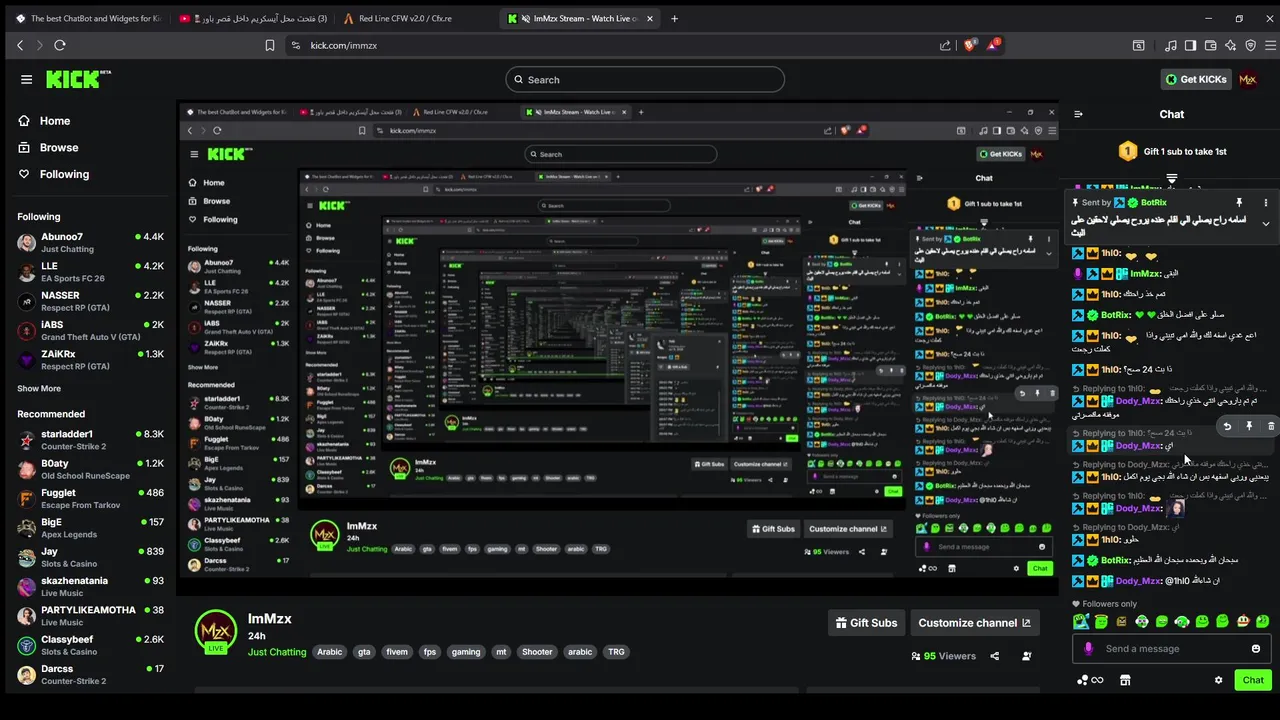Viewport: 1280px width, 720px height.
Task: Switch to the YouTube tab
Action: 252,18
